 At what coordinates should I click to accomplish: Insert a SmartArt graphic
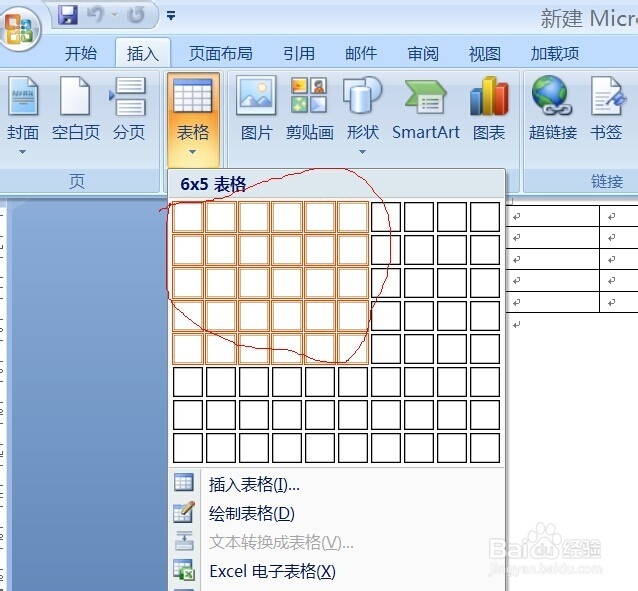pyautogui.click(x=426, y=109)
